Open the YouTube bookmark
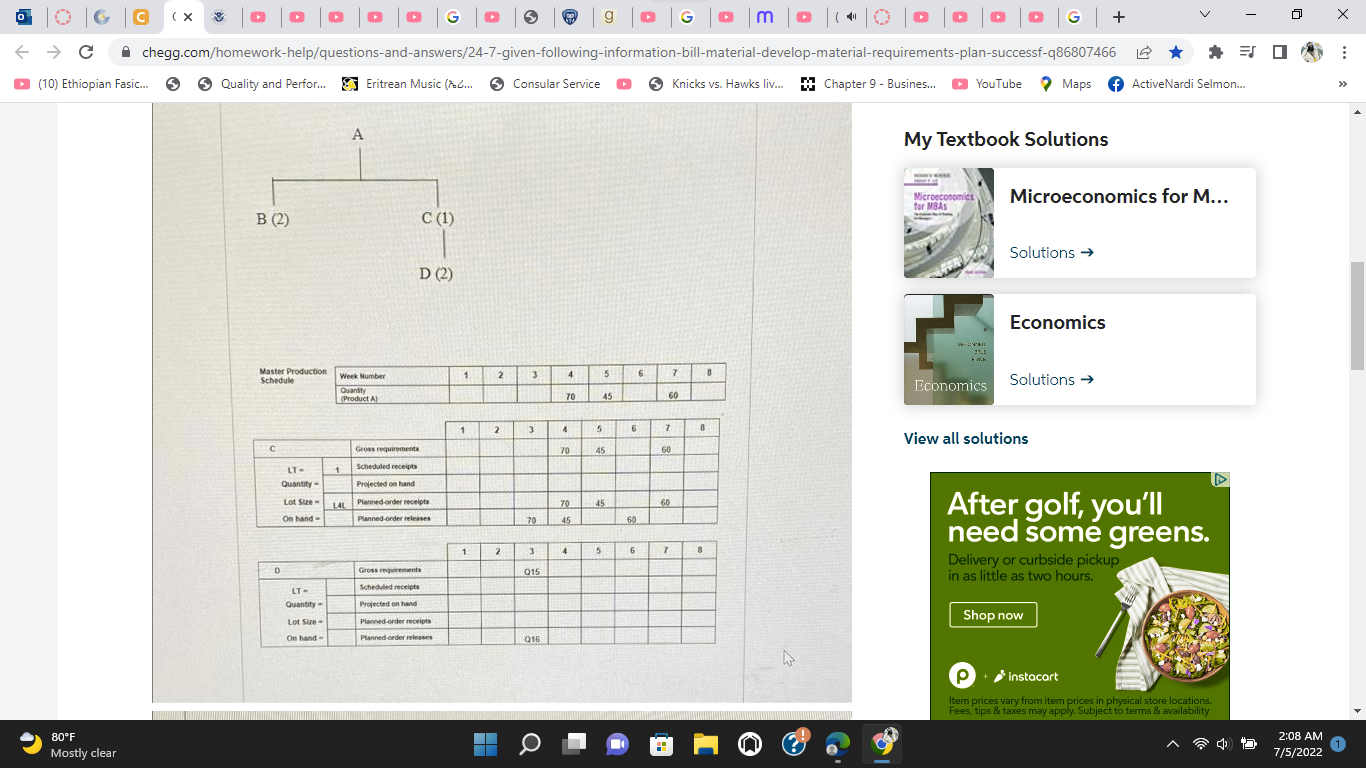The height and width of the screenshot is (768, 1366). [987, 84]
